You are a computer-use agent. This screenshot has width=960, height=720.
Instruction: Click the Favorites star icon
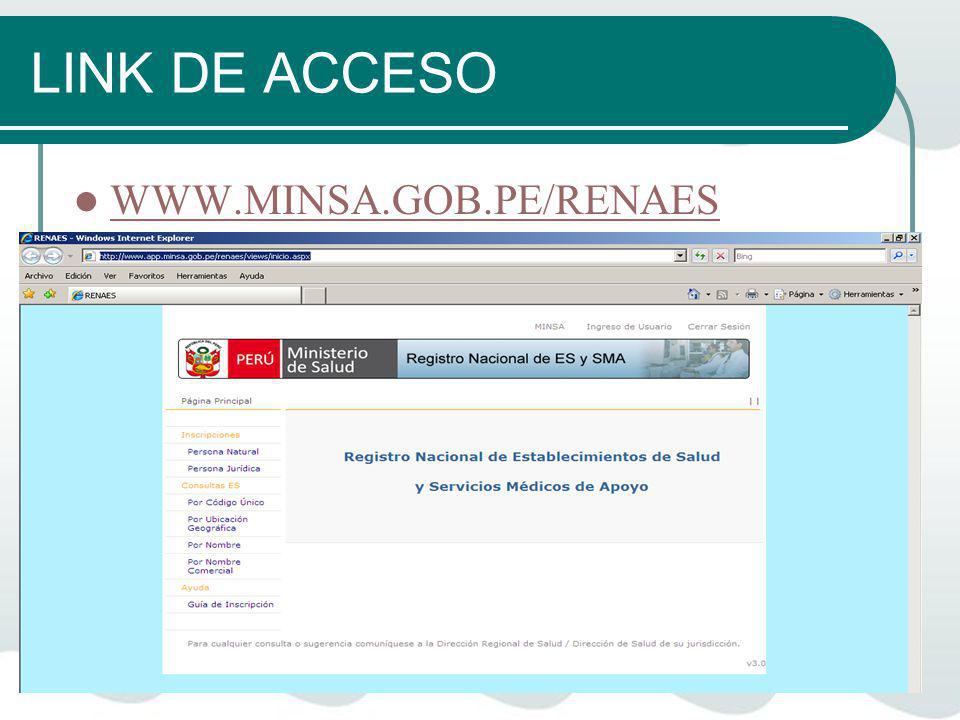(29, 294)
